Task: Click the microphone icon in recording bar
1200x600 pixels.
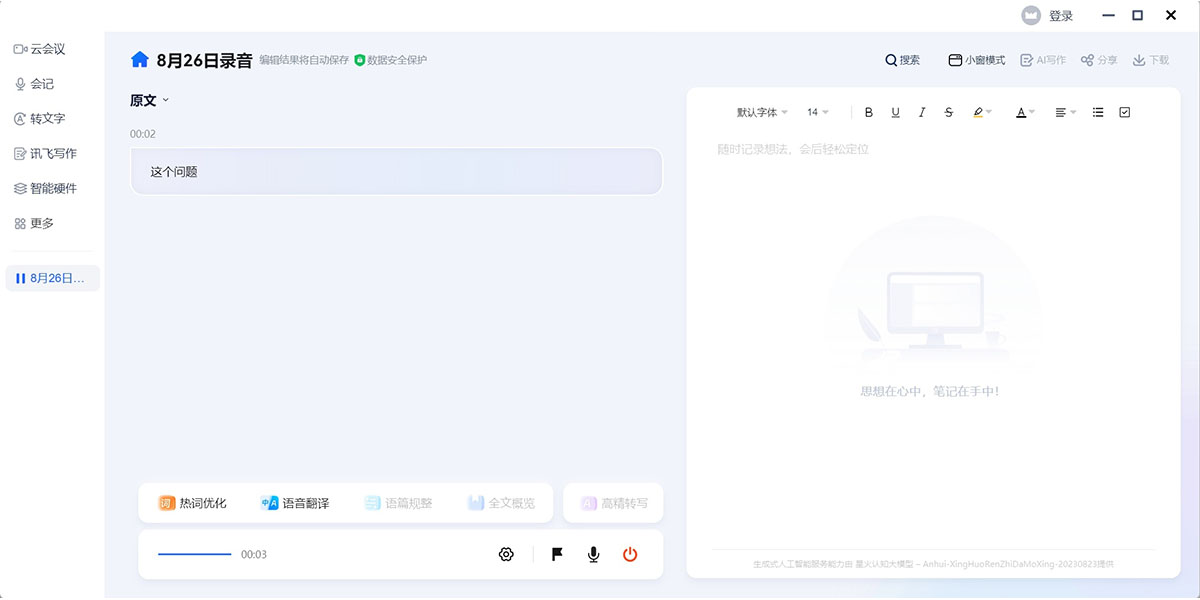Action: (592, 554)
